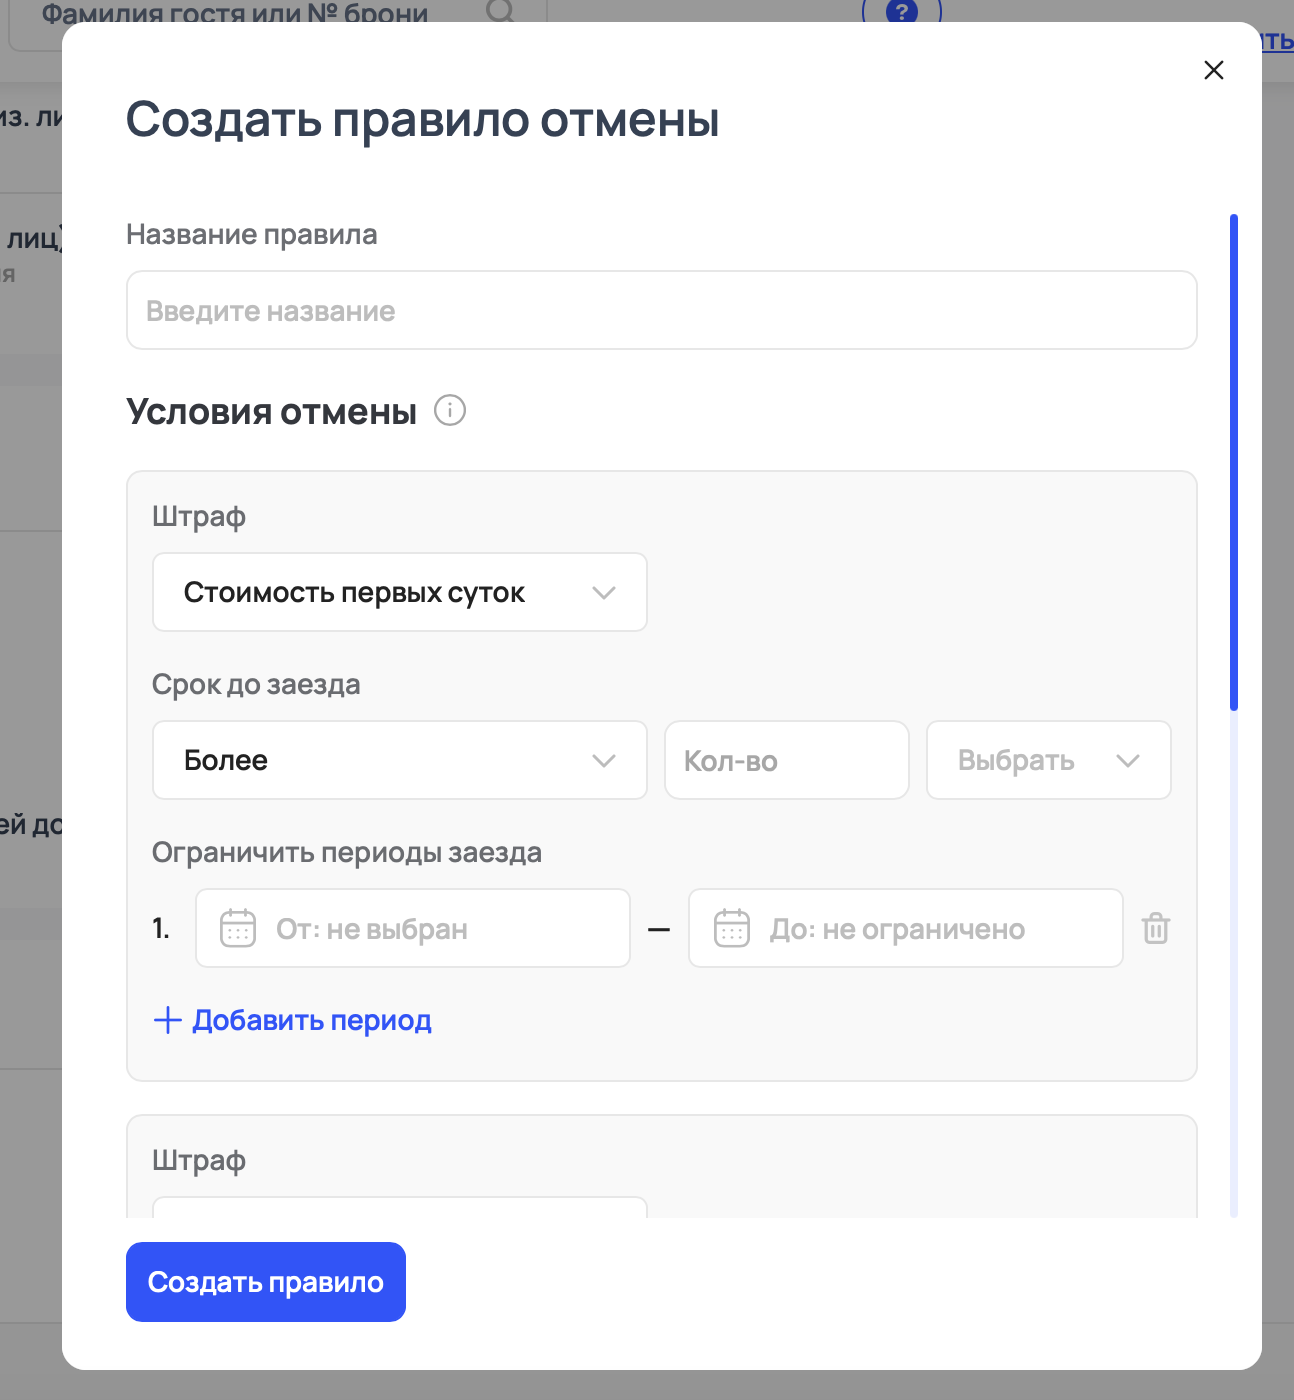
Task: Open the 'Более' term dropdown
Action: point(399,760)
